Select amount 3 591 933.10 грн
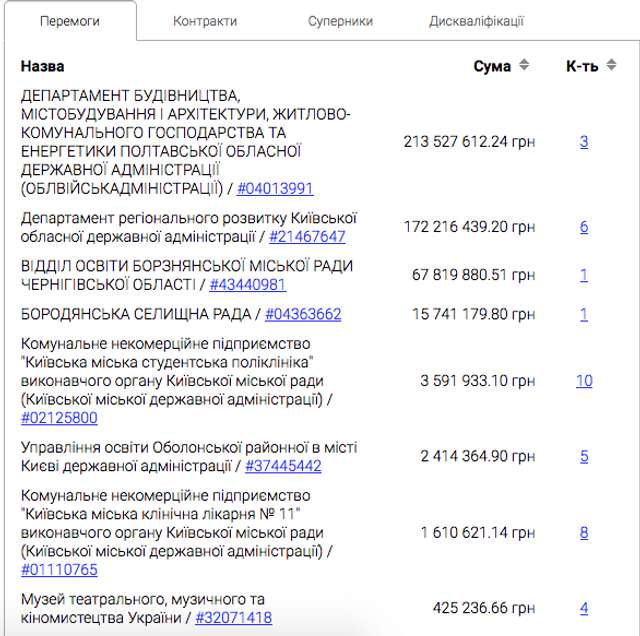This screenshot has width=640, height=636. [478, 381]
